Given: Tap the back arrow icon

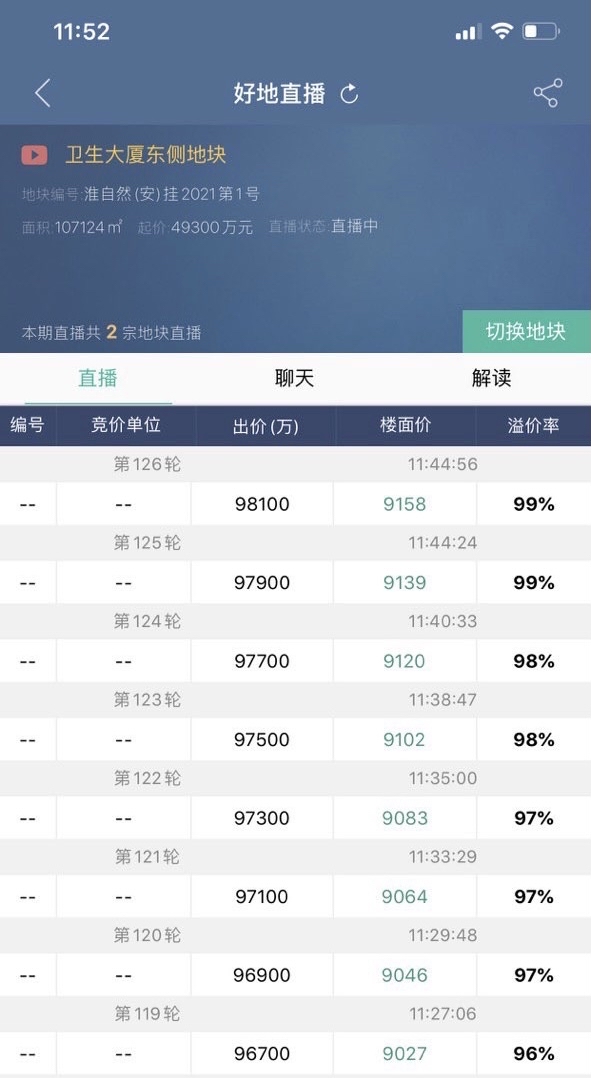Looking at the screenshot, I should point(43,93).
